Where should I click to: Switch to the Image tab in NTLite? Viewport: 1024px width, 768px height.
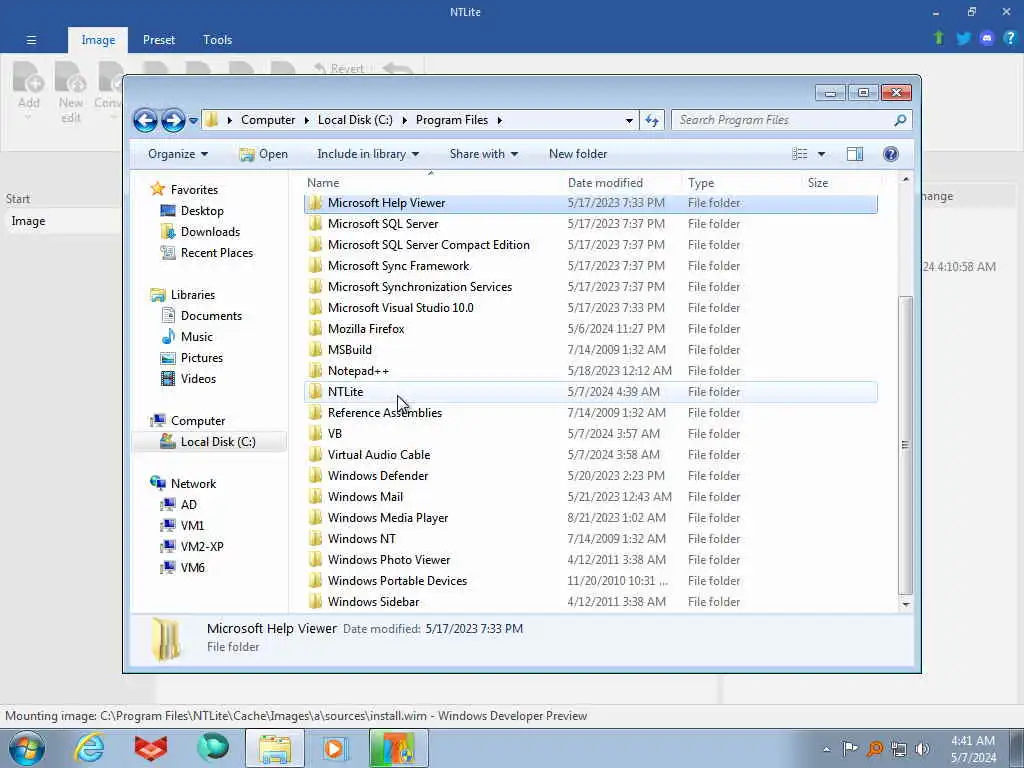(x=98, y=40)
